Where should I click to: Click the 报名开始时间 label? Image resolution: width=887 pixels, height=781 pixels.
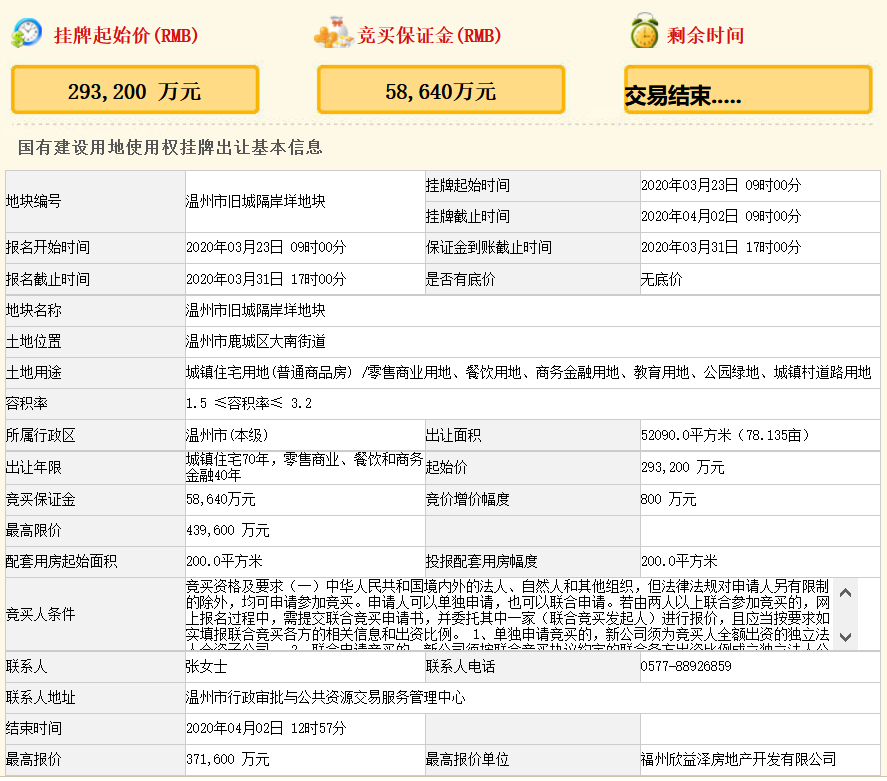[48, 248]
